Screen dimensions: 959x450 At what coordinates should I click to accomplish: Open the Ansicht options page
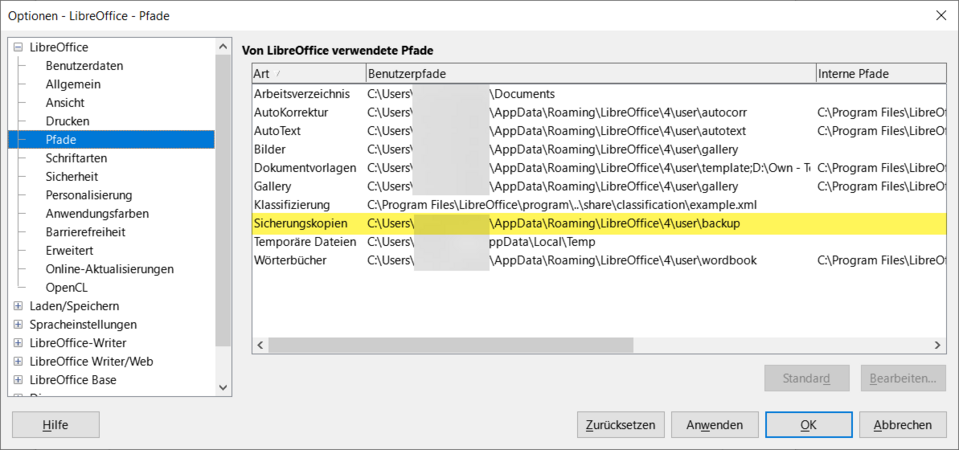[65, 103]
